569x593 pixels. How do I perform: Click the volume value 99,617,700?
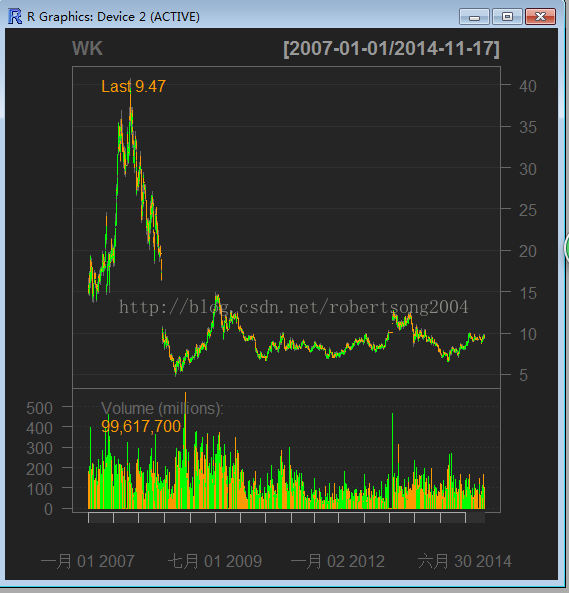[141, 426]
